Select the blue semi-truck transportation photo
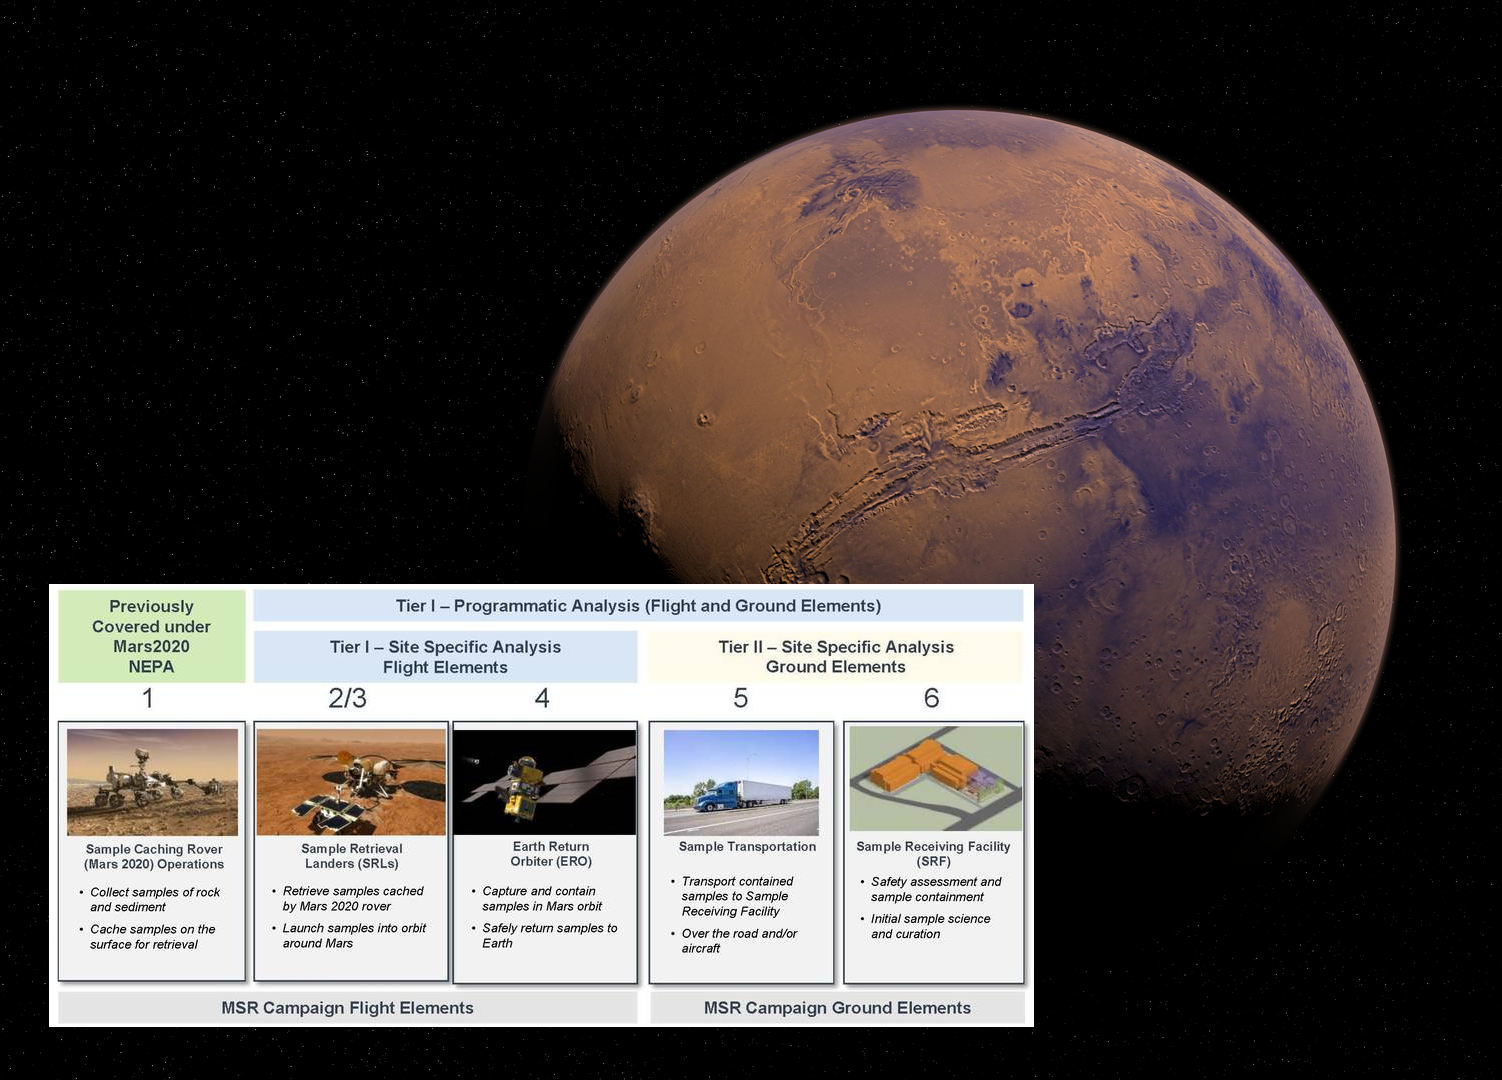Screen dimensions: 1502x1080 coord(741,782)
